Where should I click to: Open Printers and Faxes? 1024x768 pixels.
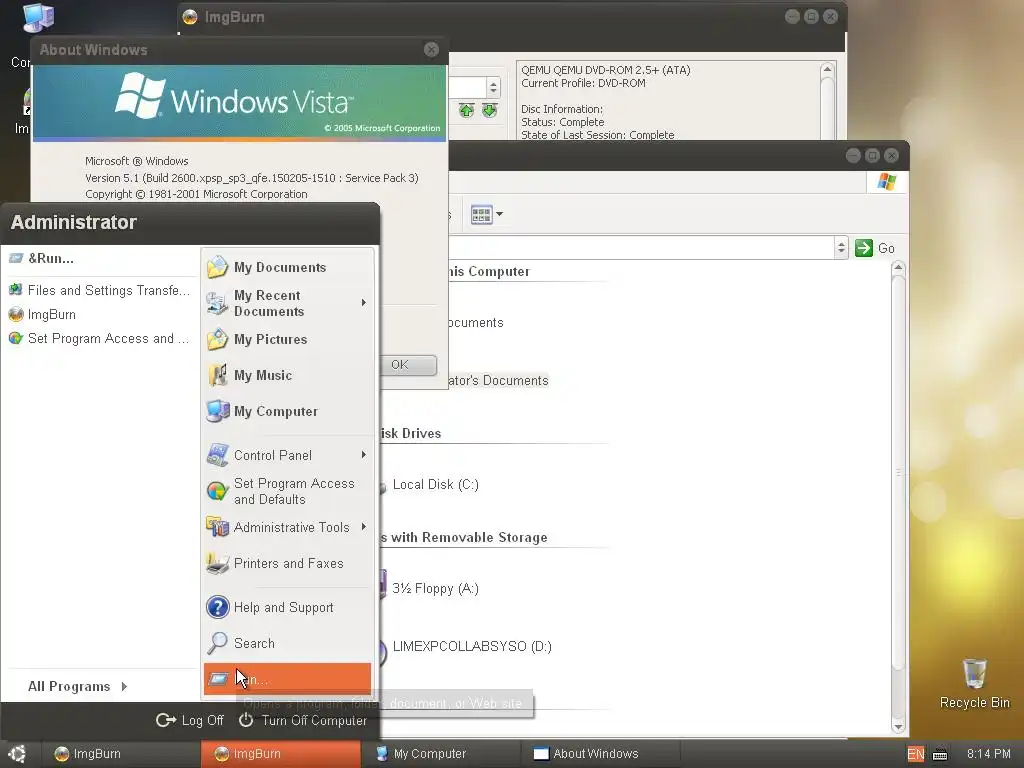287,563
